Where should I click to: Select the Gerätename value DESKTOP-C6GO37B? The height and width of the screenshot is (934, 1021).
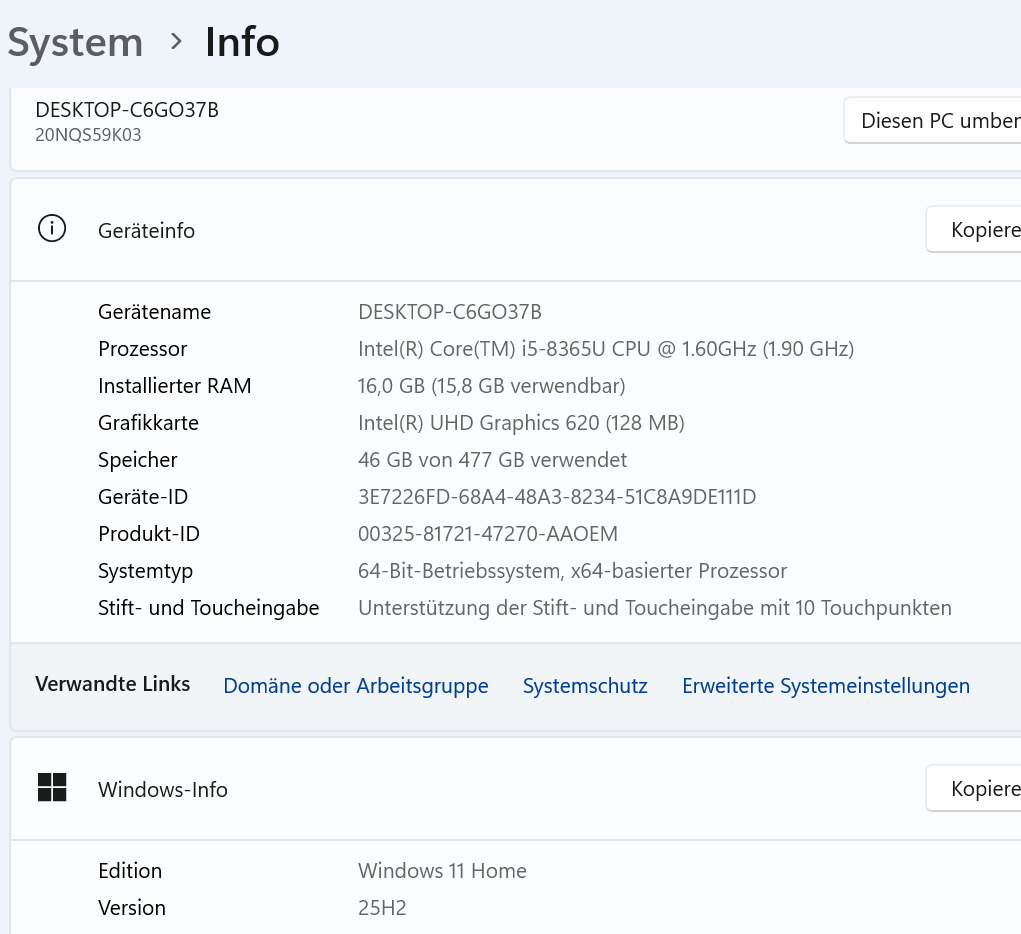click(x=449, y=312)
